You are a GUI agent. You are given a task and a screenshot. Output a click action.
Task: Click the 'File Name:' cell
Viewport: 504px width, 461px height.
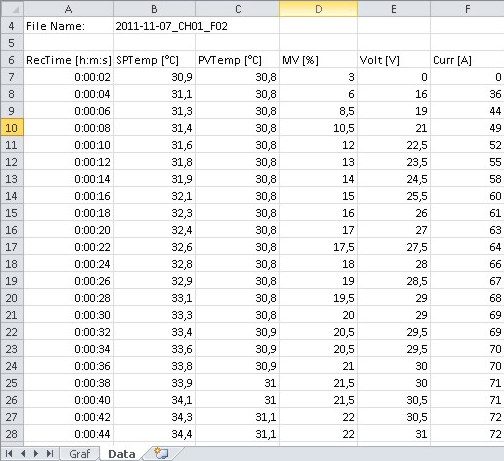click(x=68, y=26)
